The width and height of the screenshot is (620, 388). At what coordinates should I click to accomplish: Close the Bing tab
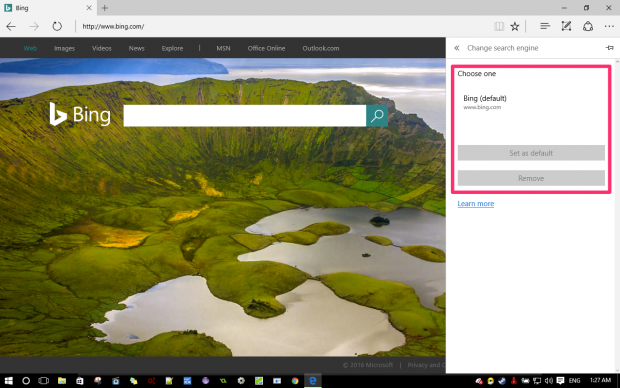[x=89, y=8]
